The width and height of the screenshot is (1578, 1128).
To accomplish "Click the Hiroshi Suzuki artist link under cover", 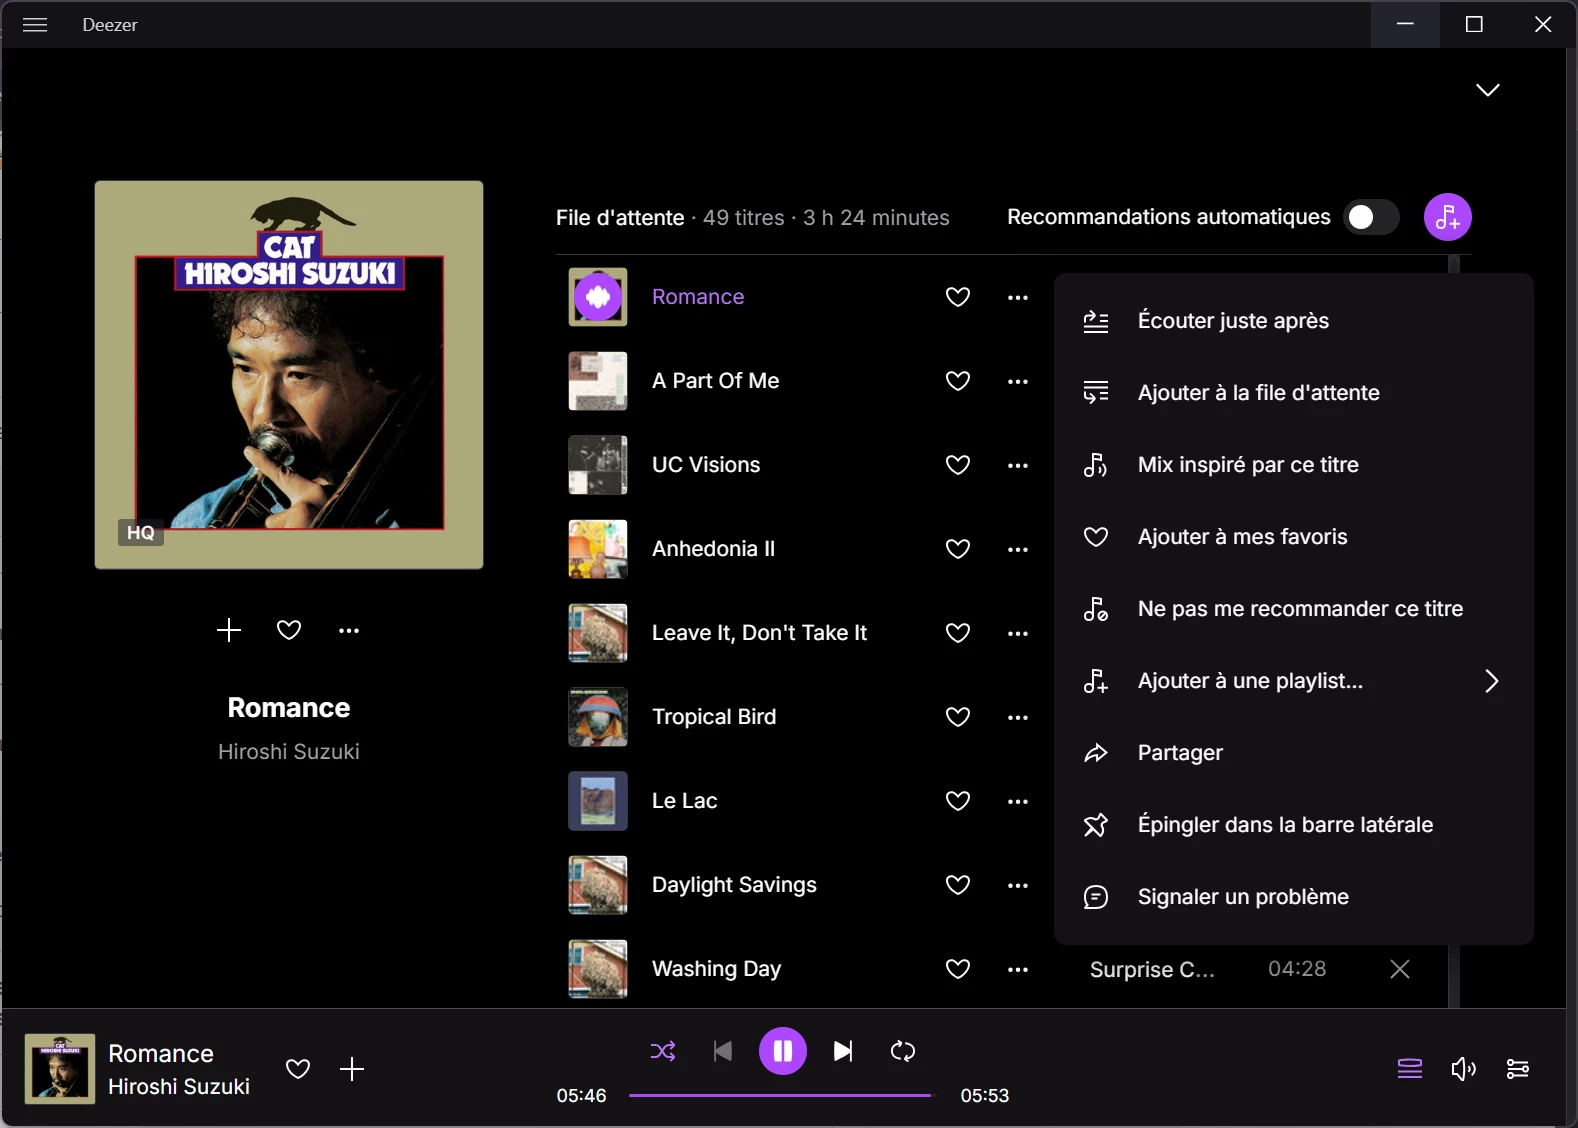I will (x=289, y=752).
